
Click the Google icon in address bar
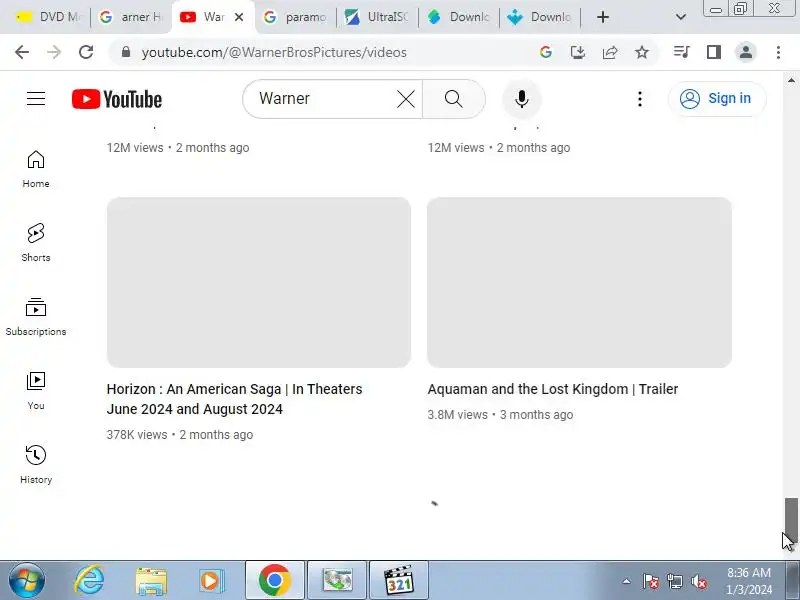coord(545,52)
